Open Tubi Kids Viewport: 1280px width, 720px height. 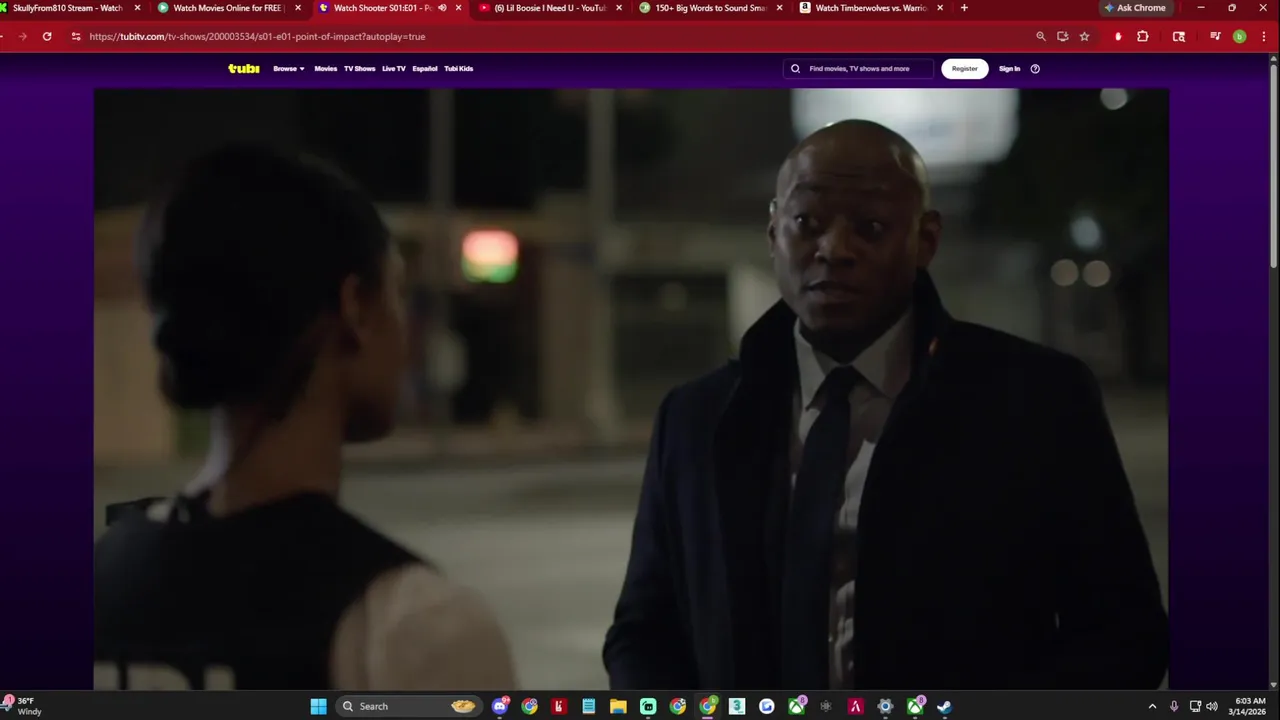point(459,69)
